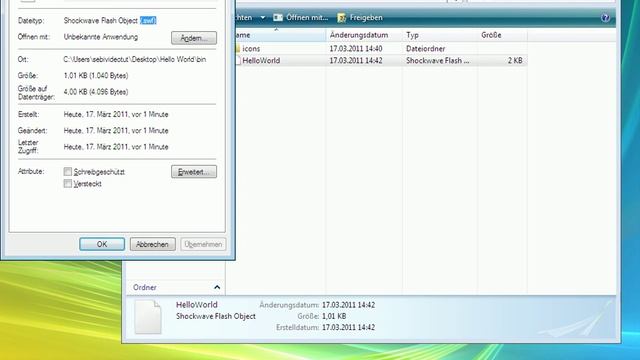Click the date 17.03.2011 14:40 cell
The image size is (640, 360).
coord(356,49)
